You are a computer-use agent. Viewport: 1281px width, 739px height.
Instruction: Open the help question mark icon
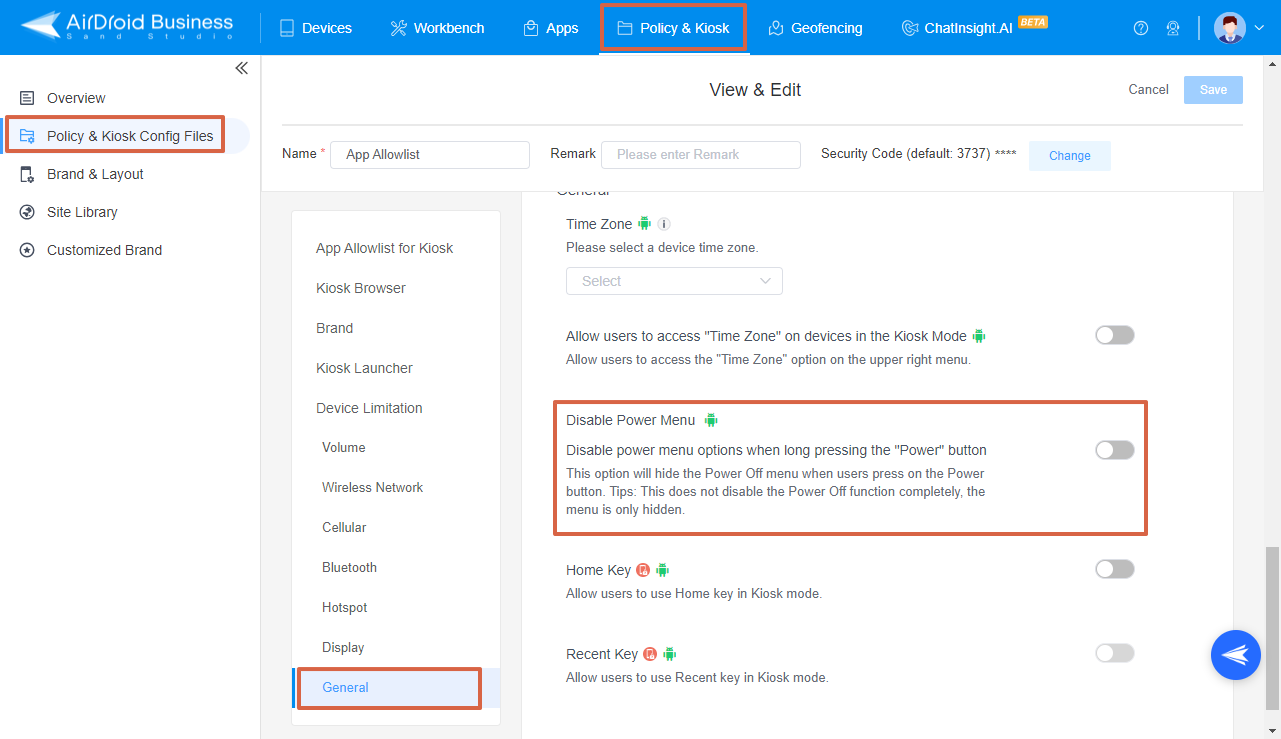pos(1141,28)
